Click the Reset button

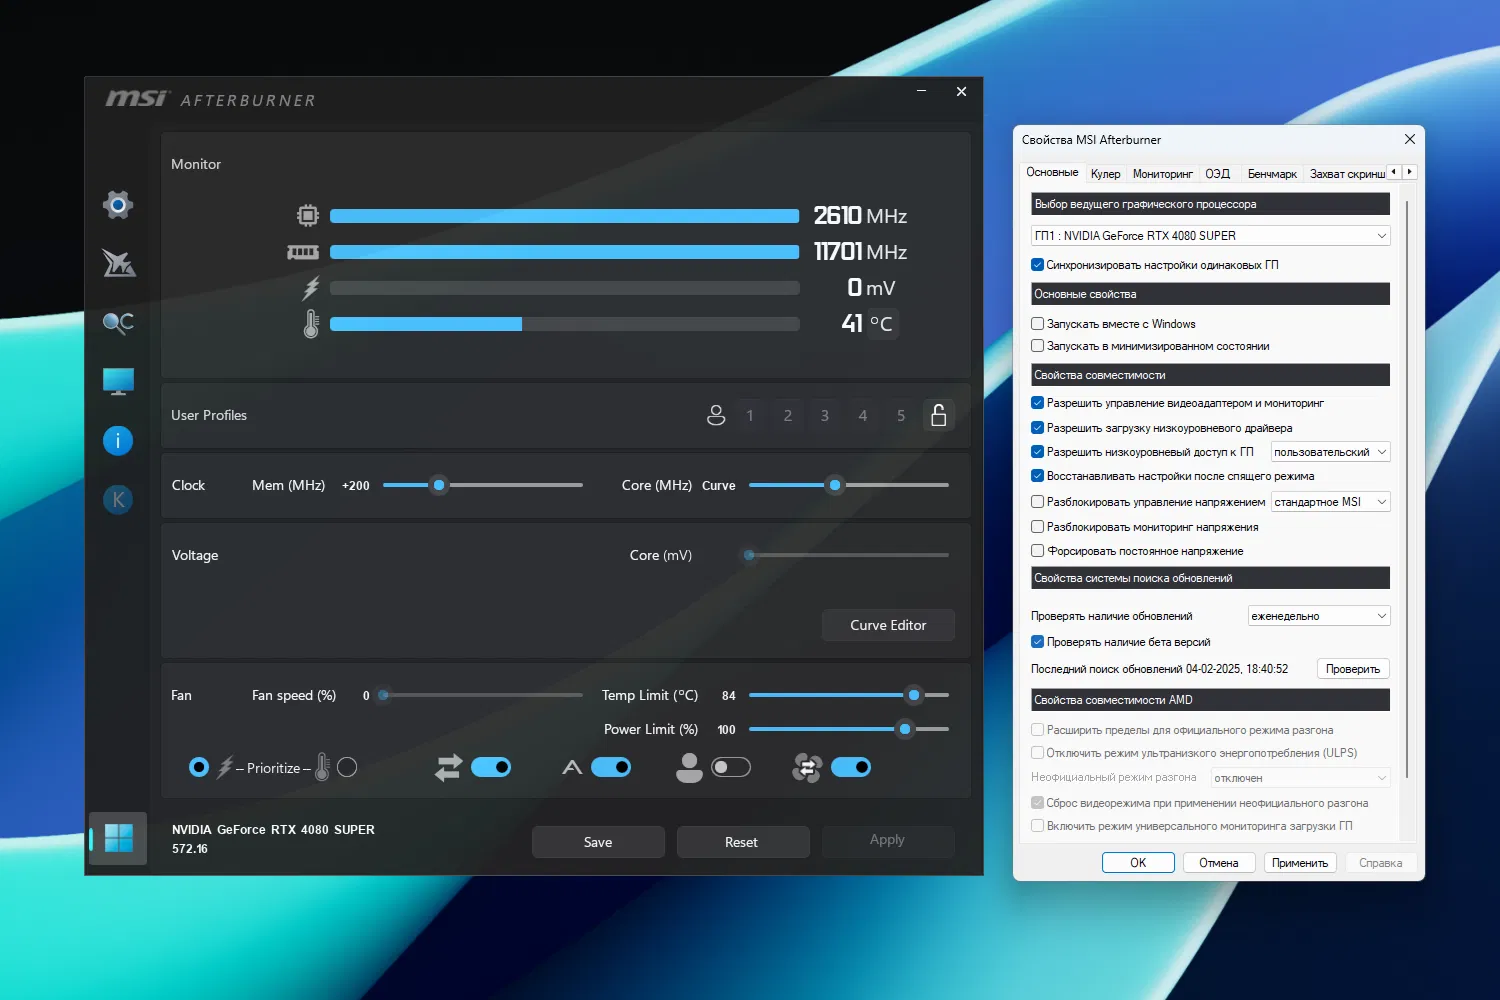click(741, 842)
